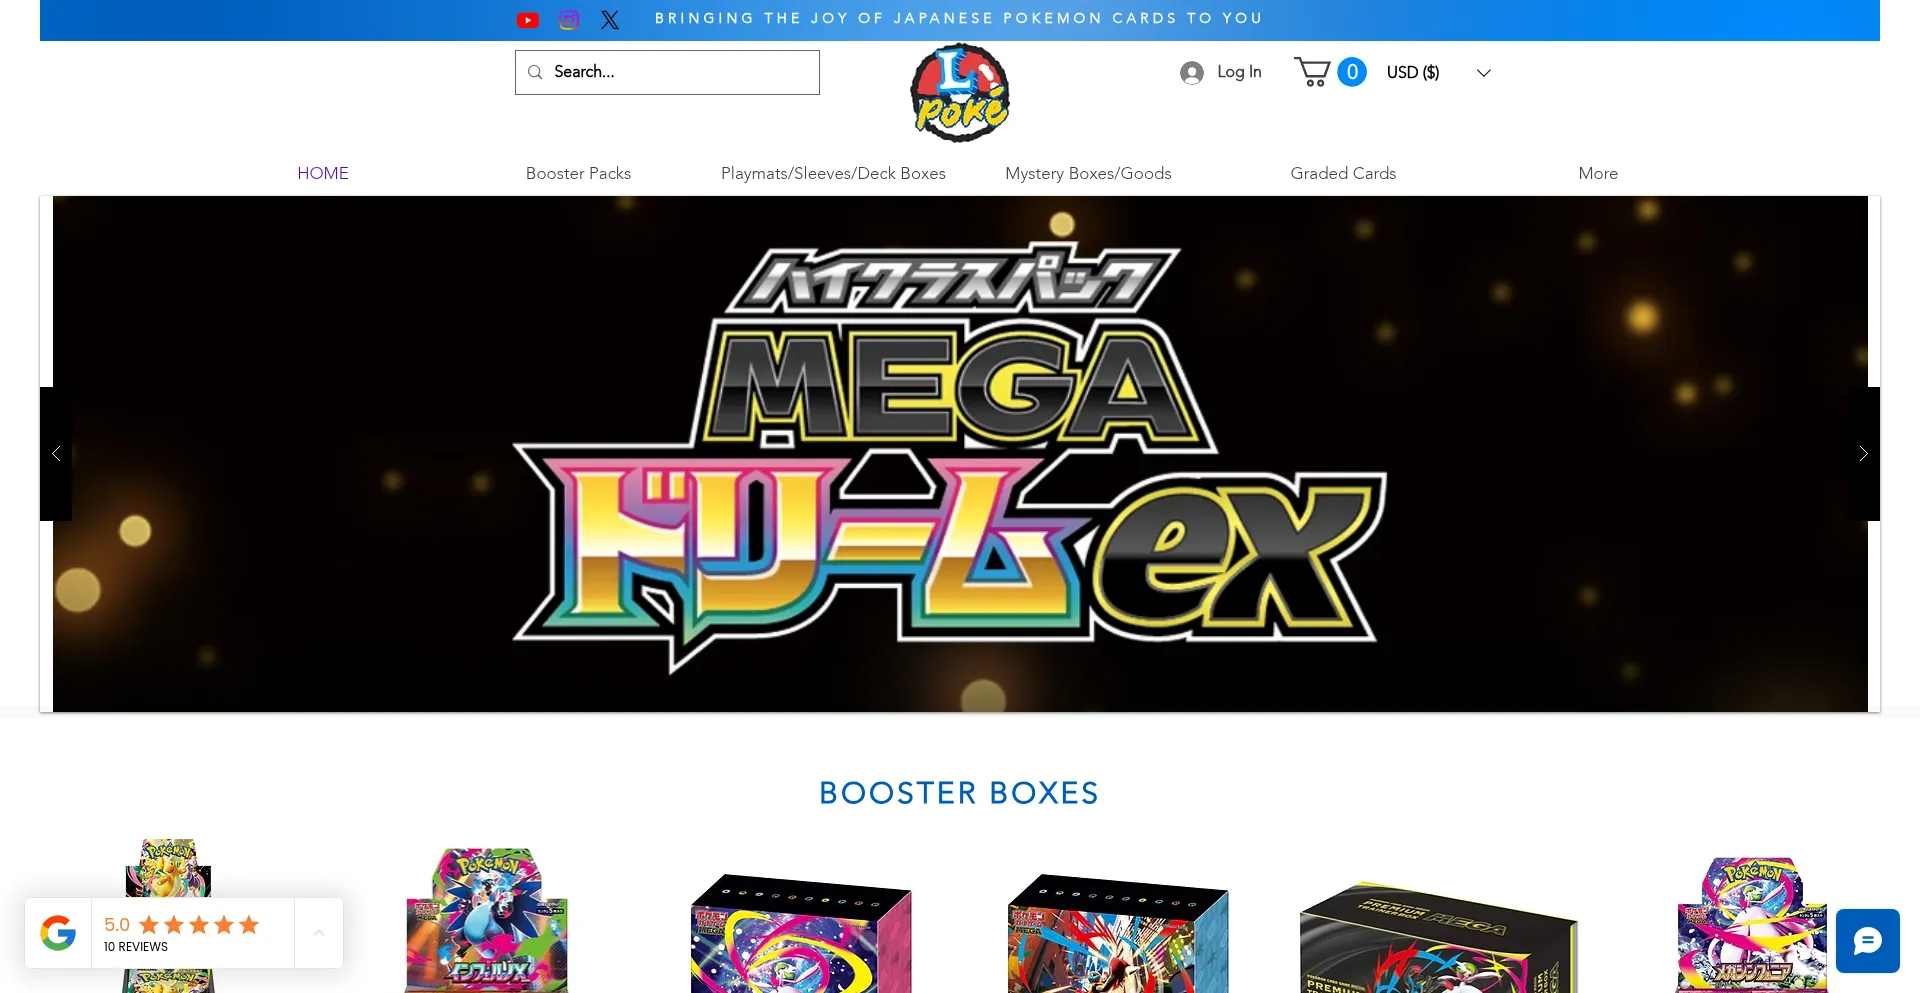Open the Instagram profile icon
The height and width of the screenshot is (993, 1920).
click(569, 20)
